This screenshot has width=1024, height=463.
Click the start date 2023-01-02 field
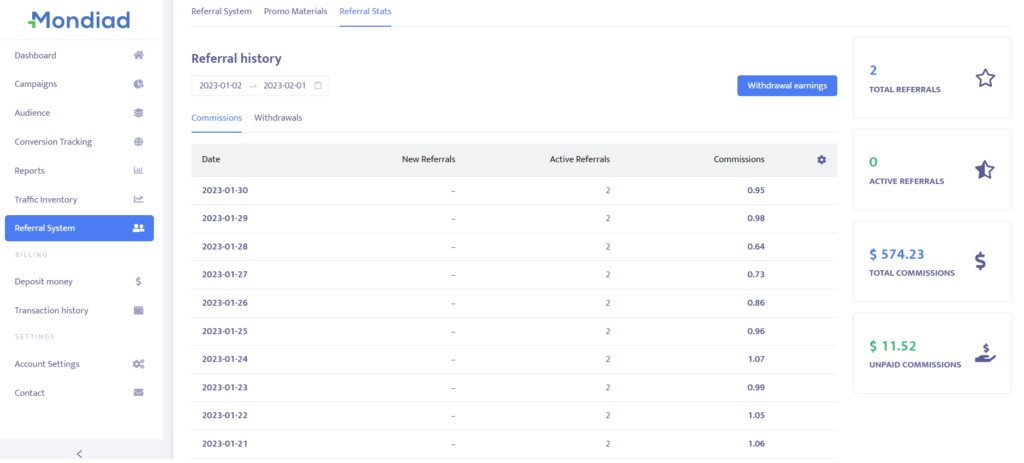220,86
